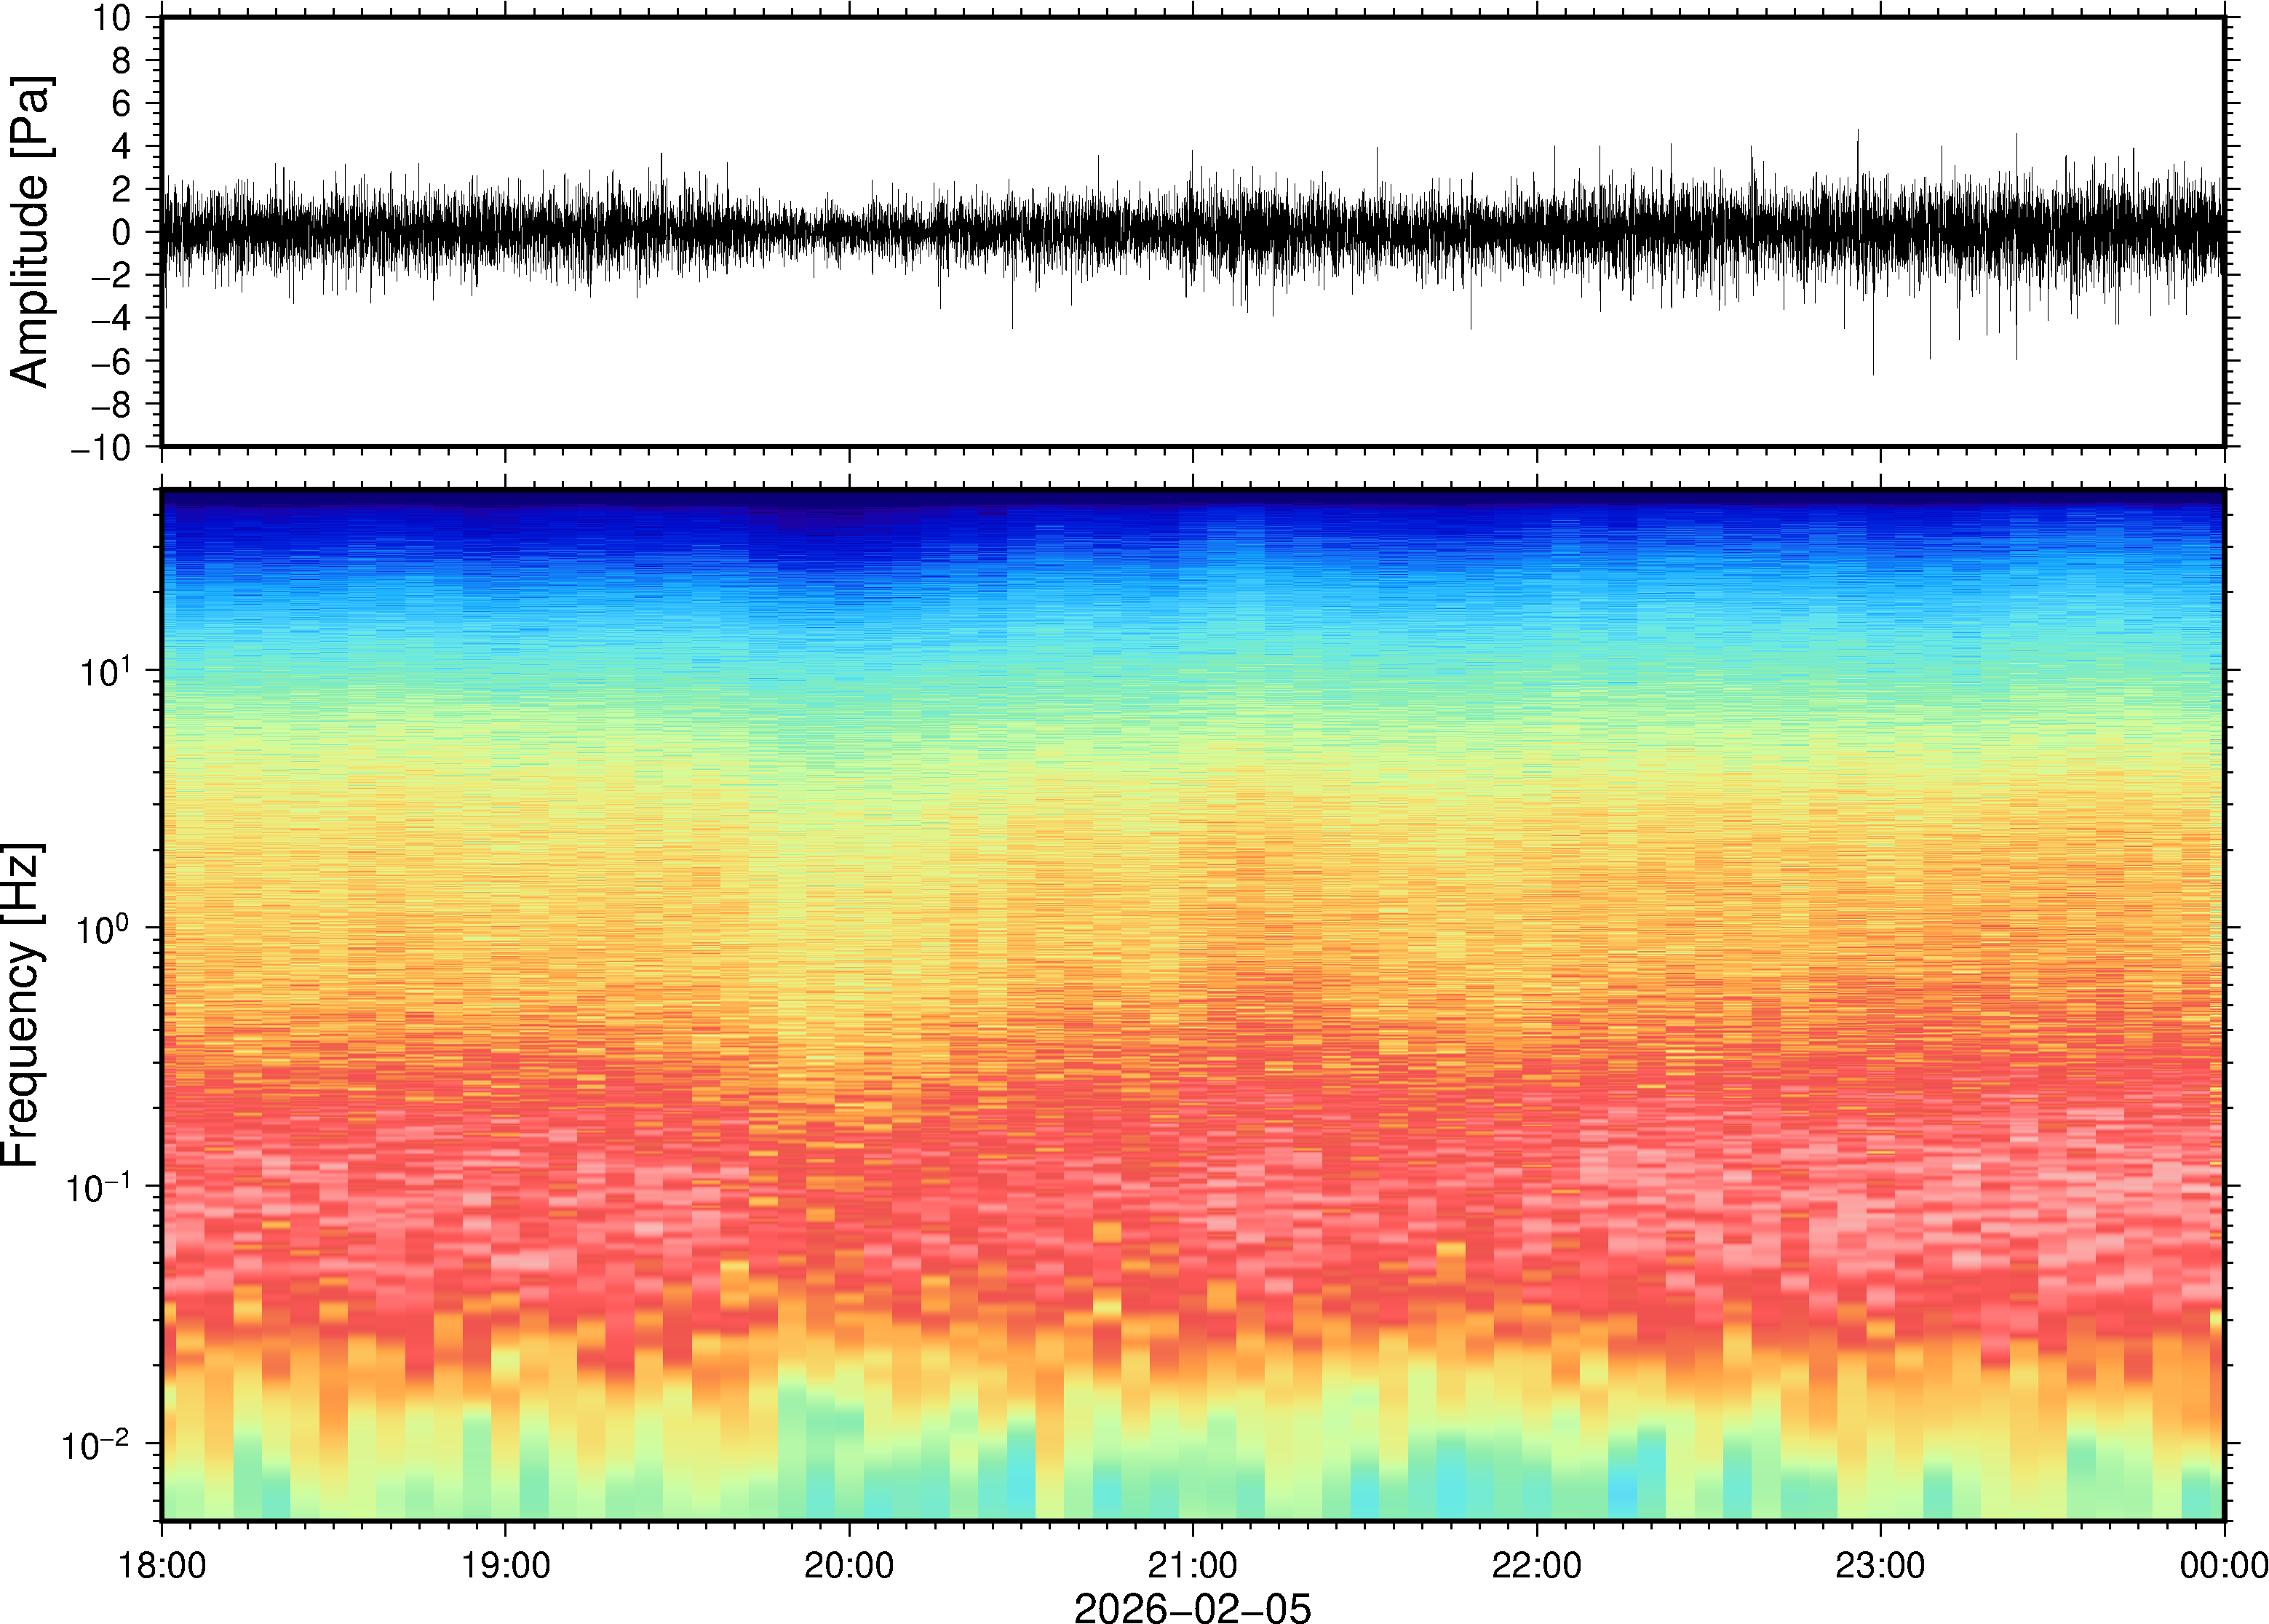Click the 18:00 time axis label

pyautogui.click(x=162, y=1564)
